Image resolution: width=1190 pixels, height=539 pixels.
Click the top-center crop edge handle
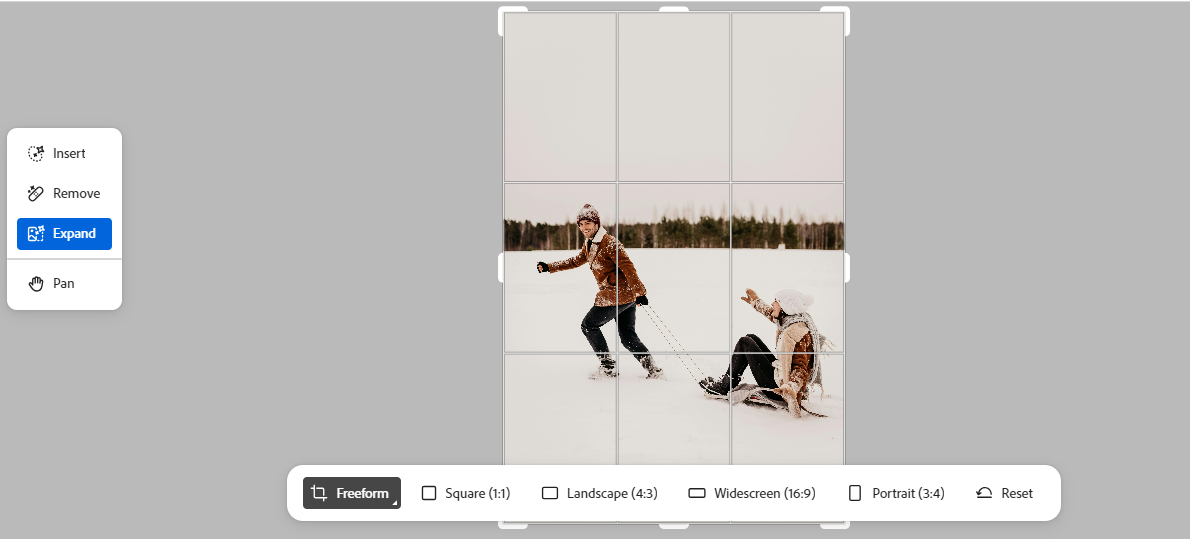674,9
